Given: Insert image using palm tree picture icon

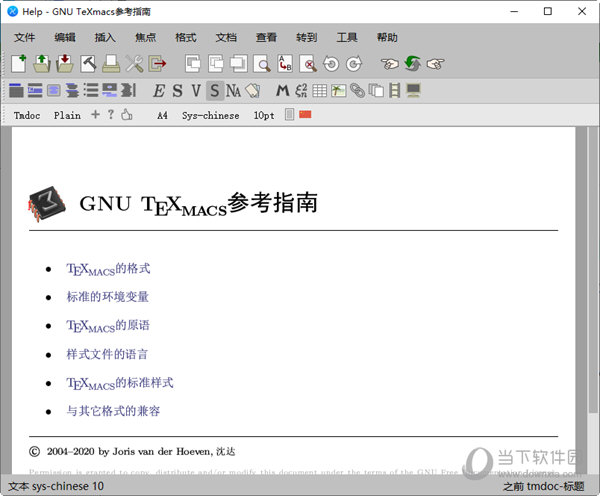Looking at the screenshot, I should pos(339,91).
